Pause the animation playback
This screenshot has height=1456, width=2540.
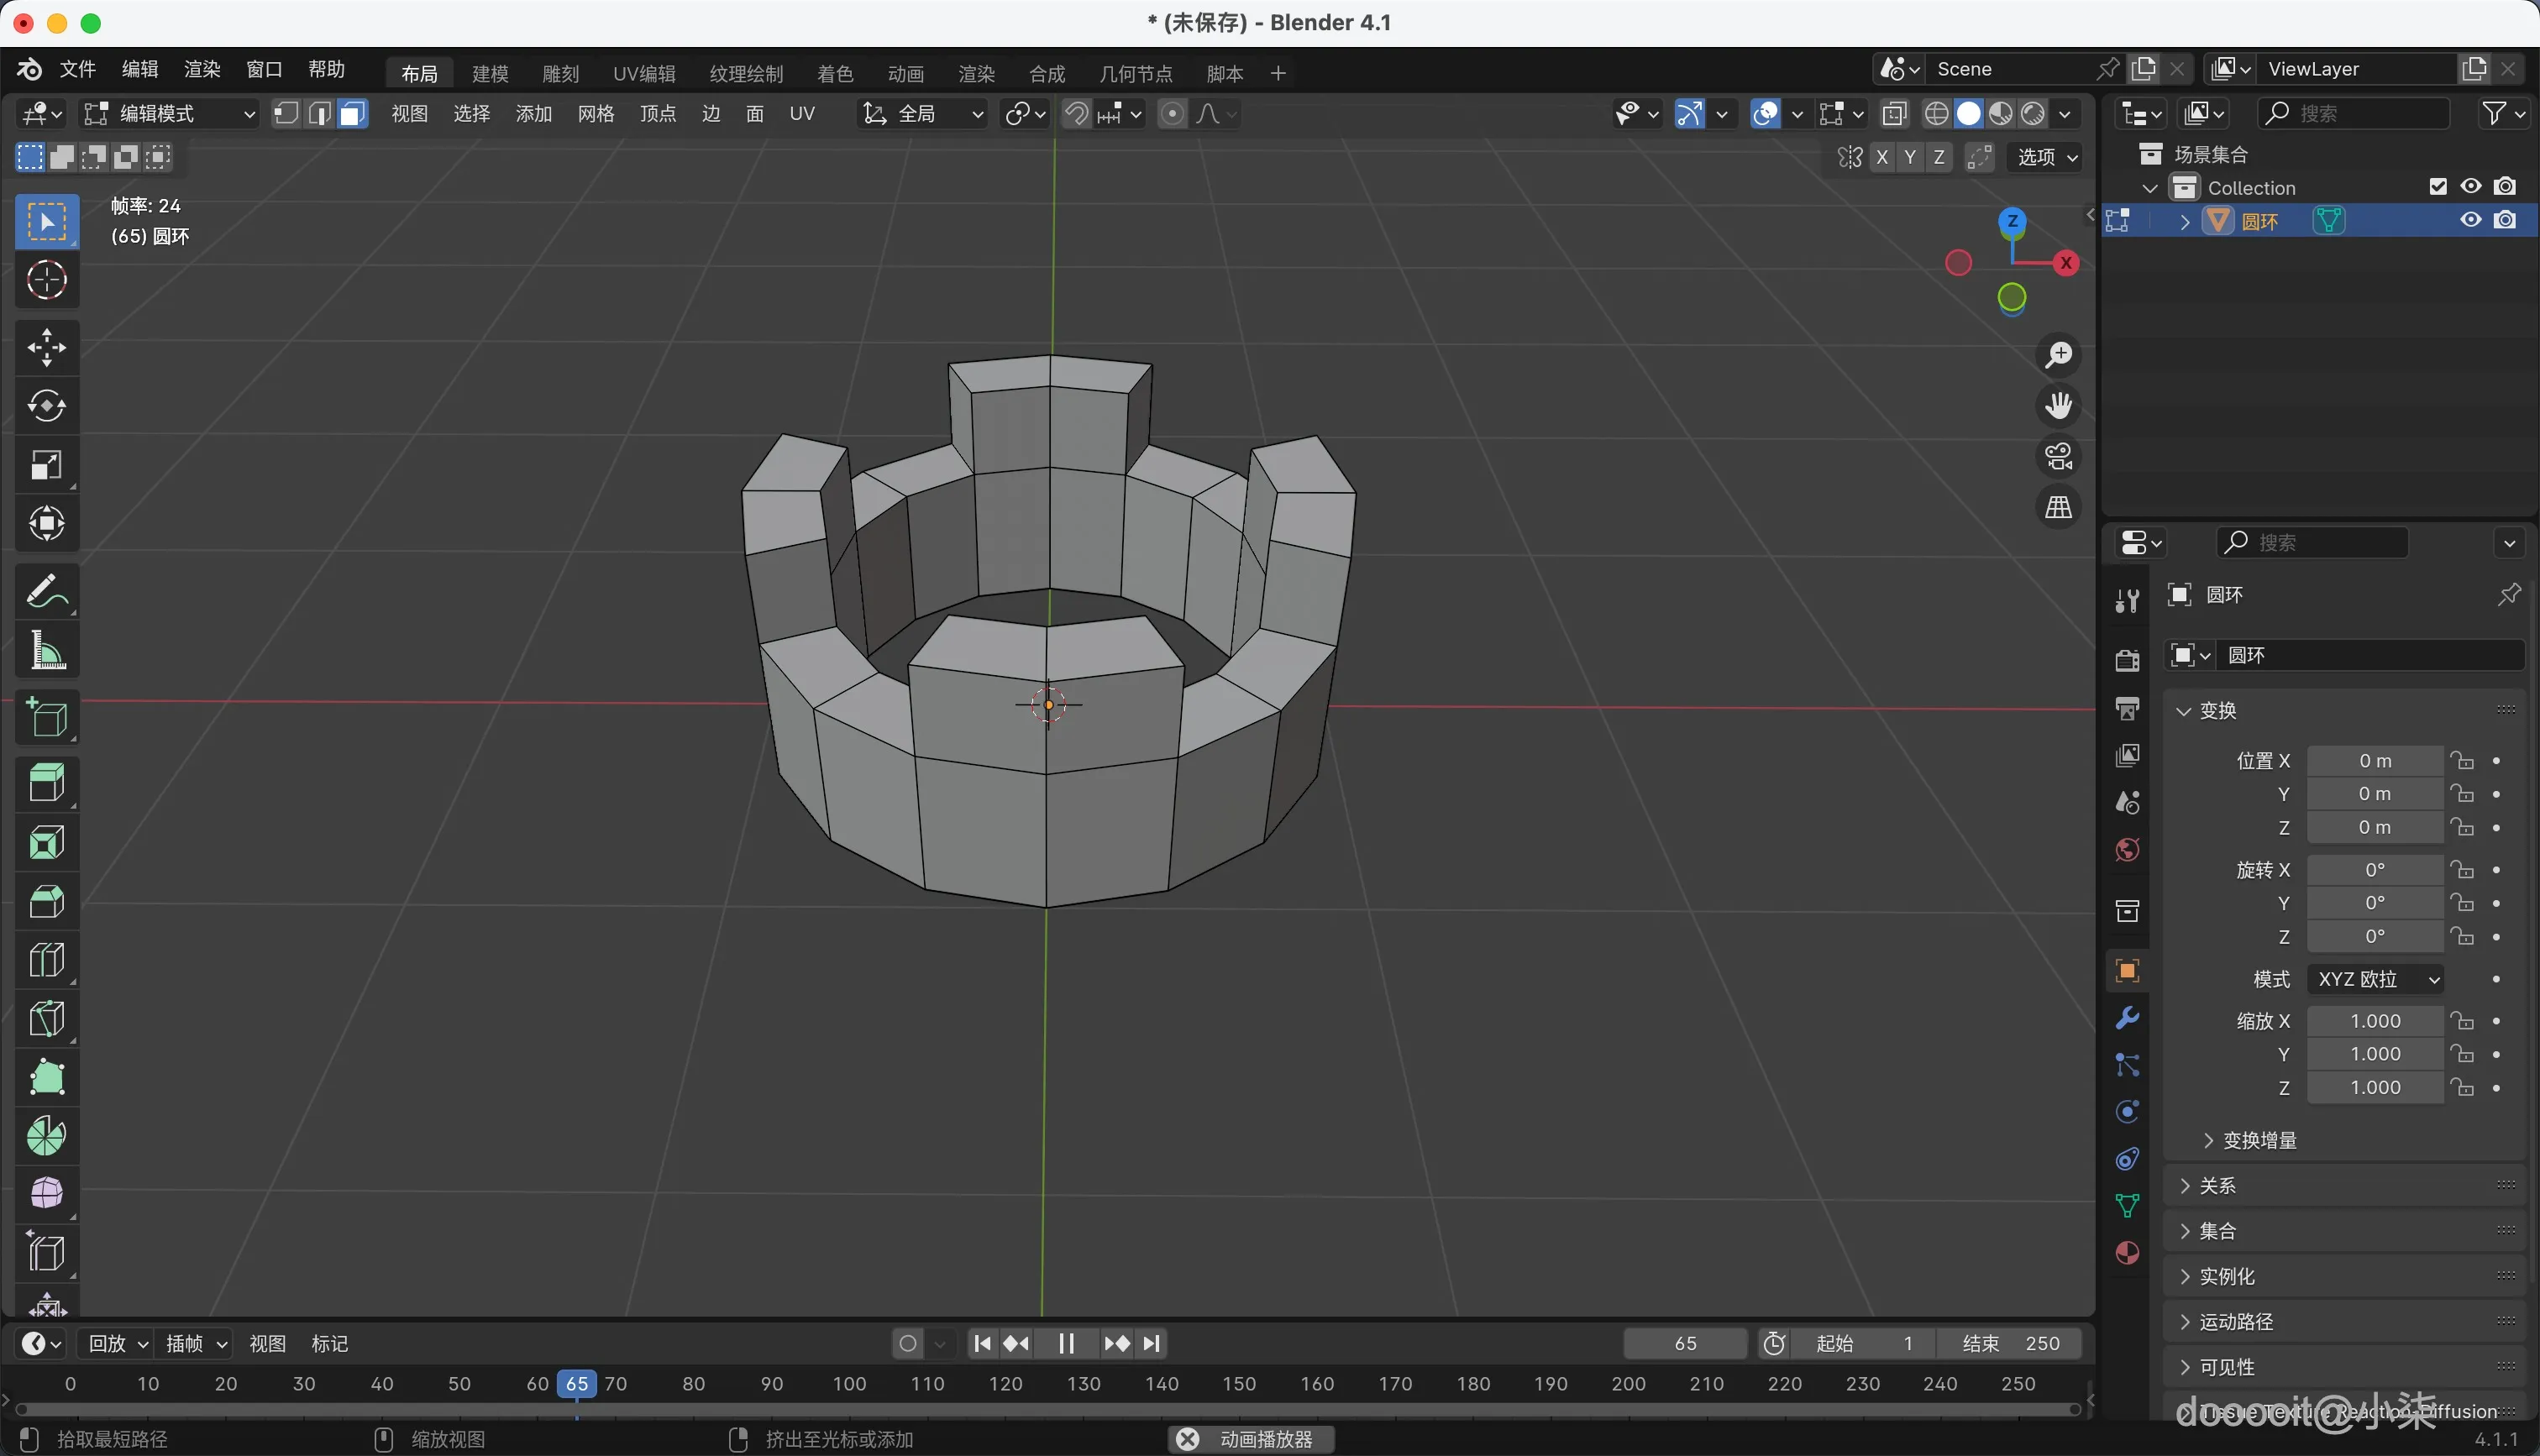[1066, 1343]
